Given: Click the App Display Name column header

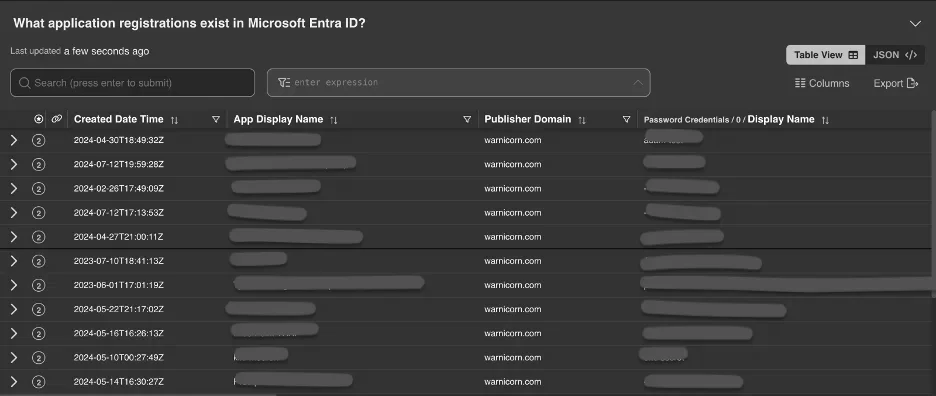Looking at the screenshot, I should coord(278,119).
